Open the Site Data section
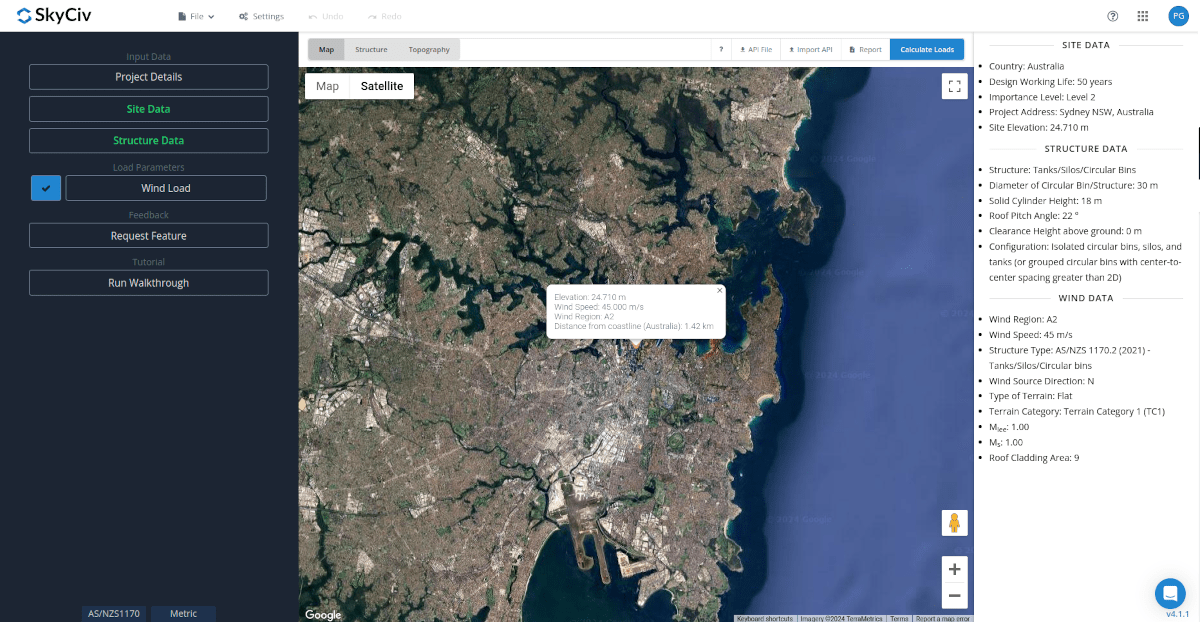The image size is (1200, 622). 148,109
